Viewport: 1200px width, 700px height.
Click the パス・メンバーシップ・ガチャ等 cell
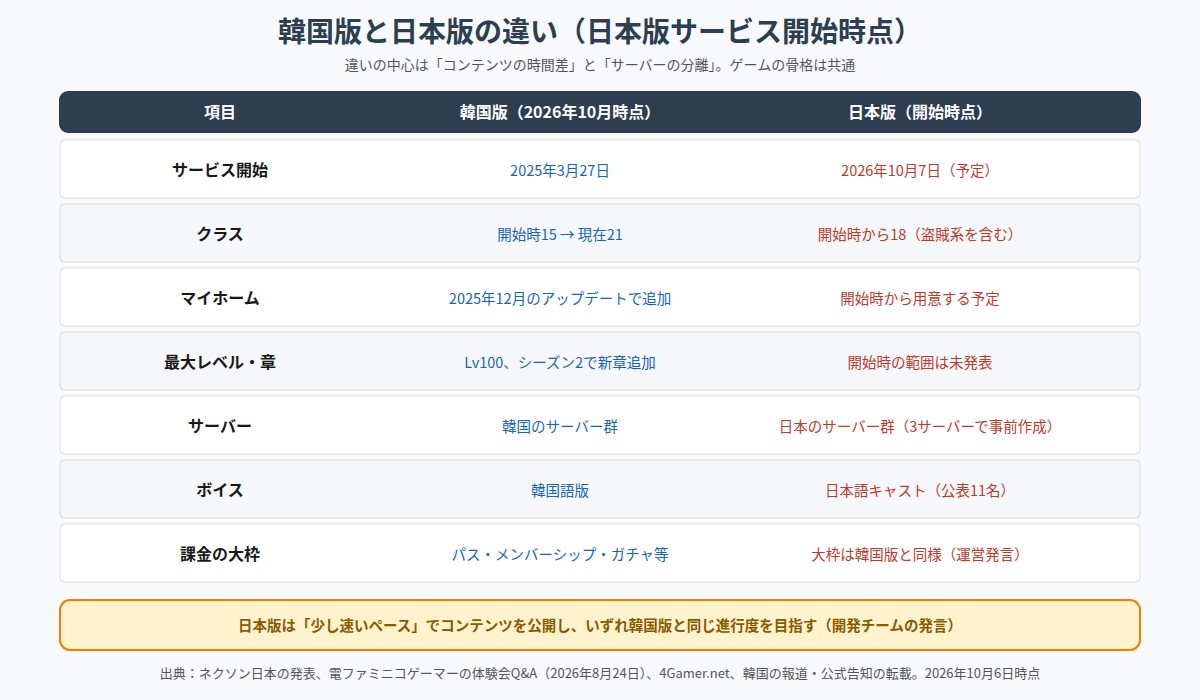click(560, 554)
